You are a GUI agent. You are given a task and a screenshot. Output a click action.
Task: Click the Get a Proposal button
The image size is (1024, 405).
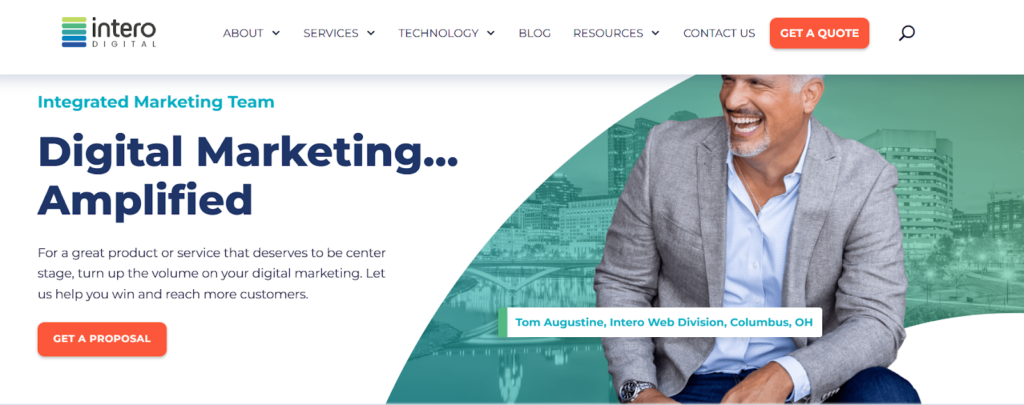(x=102, y=339)
